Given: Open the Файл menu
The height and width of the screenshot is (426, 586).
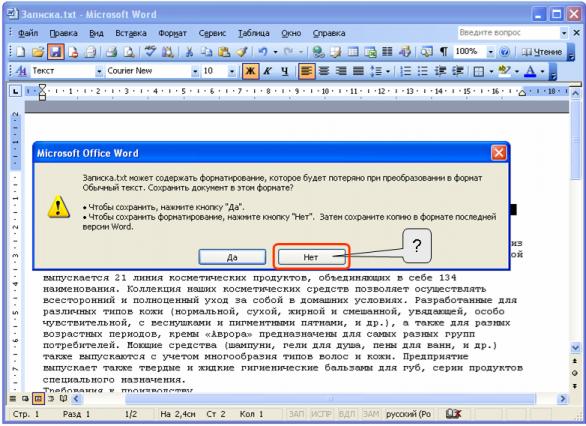Looking at the screenshot, I should 28,33.
